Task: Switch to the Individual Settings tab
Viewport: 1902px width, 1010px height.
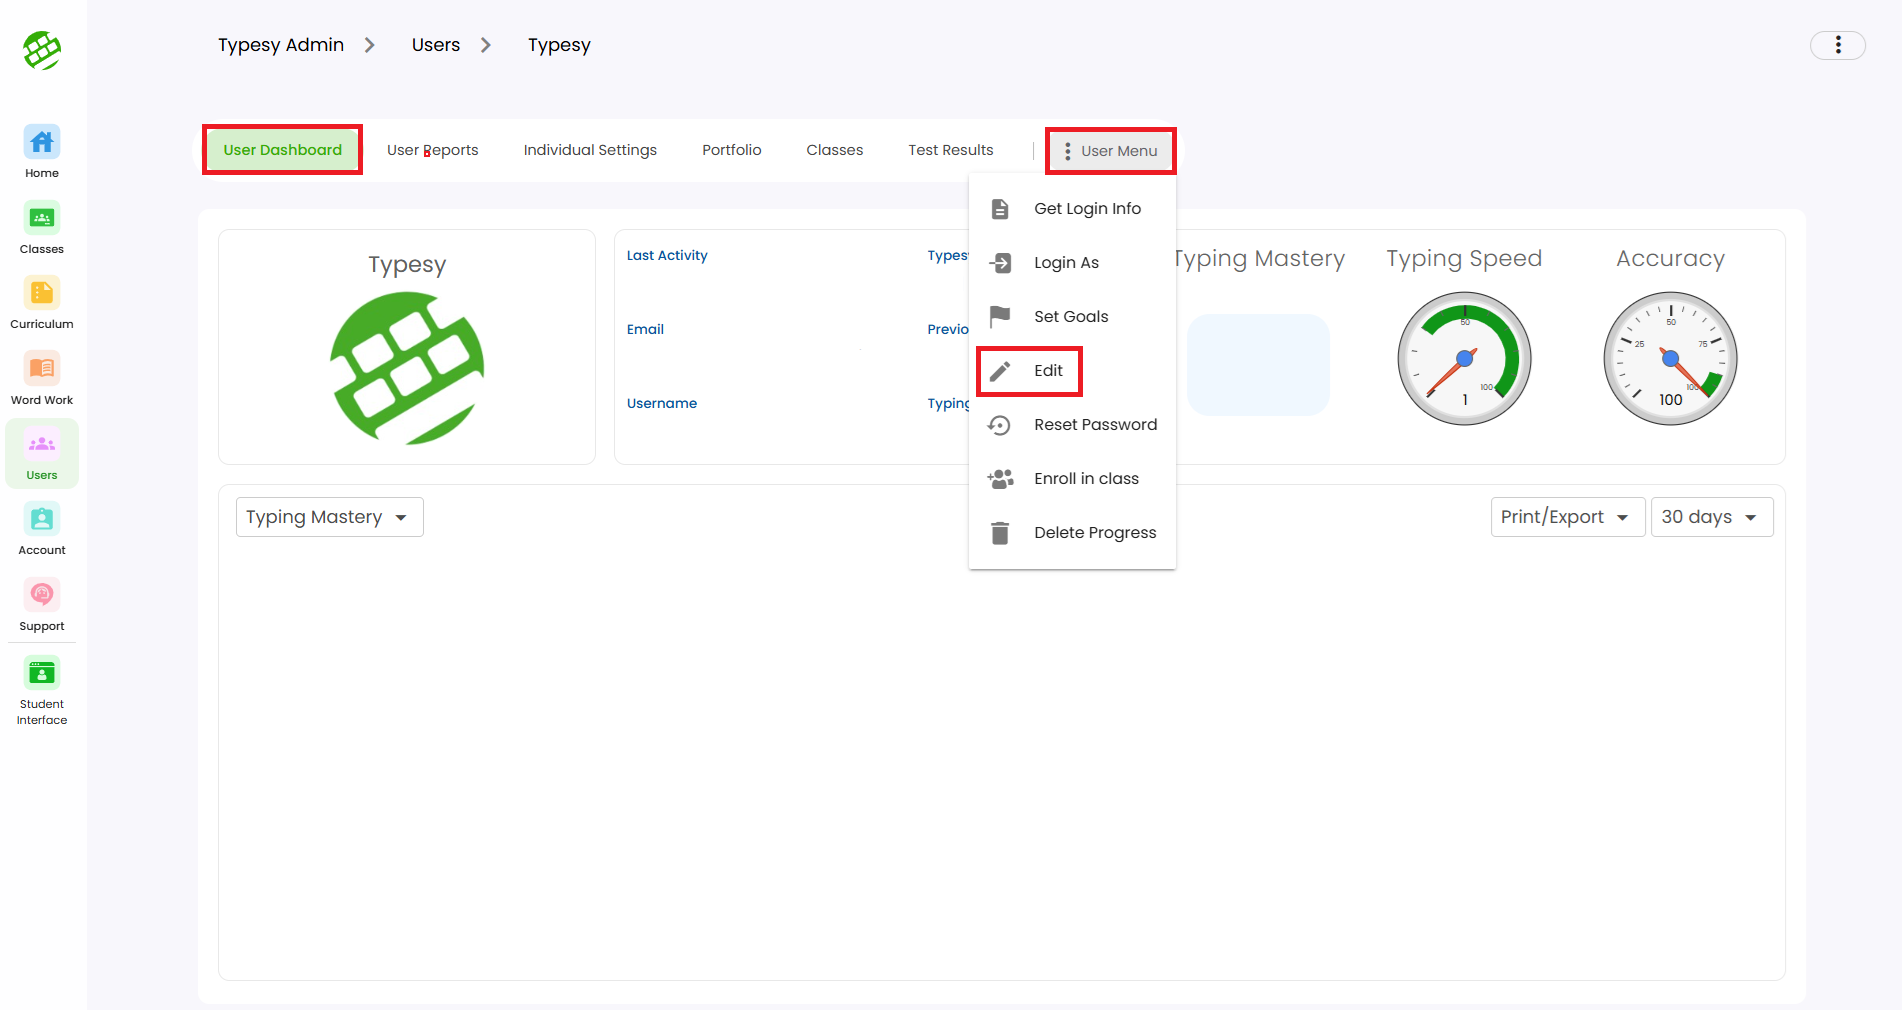Action: pyautogui.click(x=590, y=150)
